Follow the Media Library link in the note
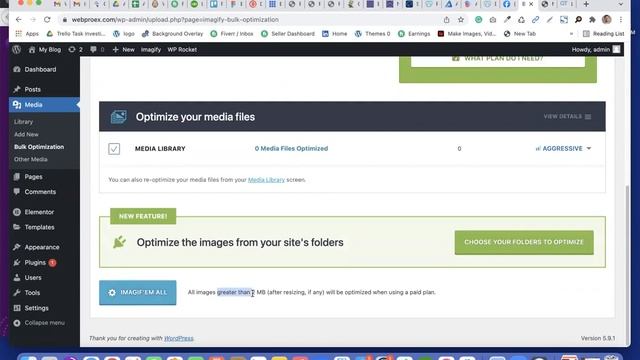640x360 pixels. 266,180
